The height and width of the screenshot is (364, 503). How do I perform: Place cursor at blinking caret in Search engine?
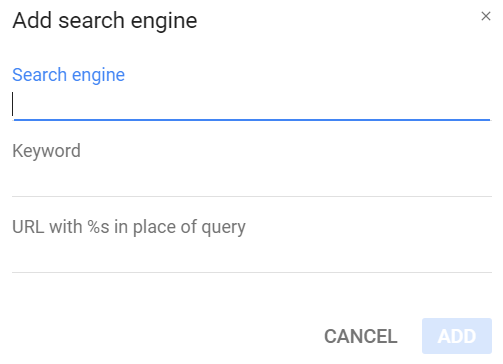(x=13, y=104)
